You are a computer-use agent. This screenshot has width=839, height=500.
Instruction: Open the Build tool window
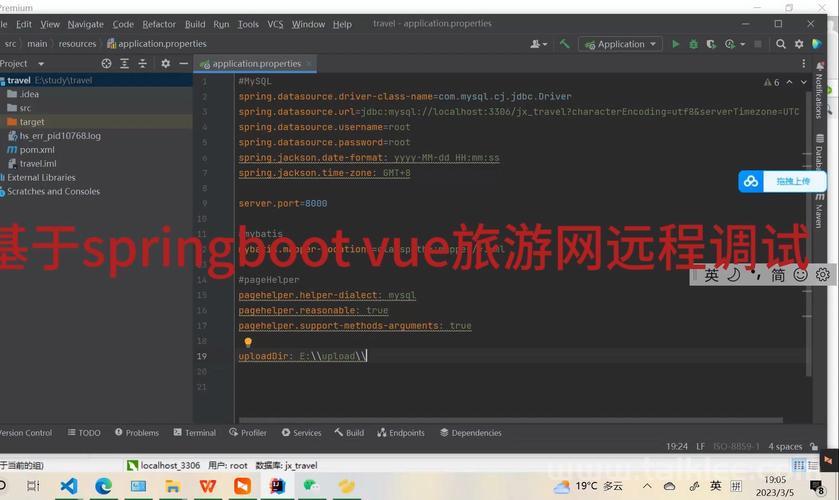pyautogui.click(x=349, y=433)
